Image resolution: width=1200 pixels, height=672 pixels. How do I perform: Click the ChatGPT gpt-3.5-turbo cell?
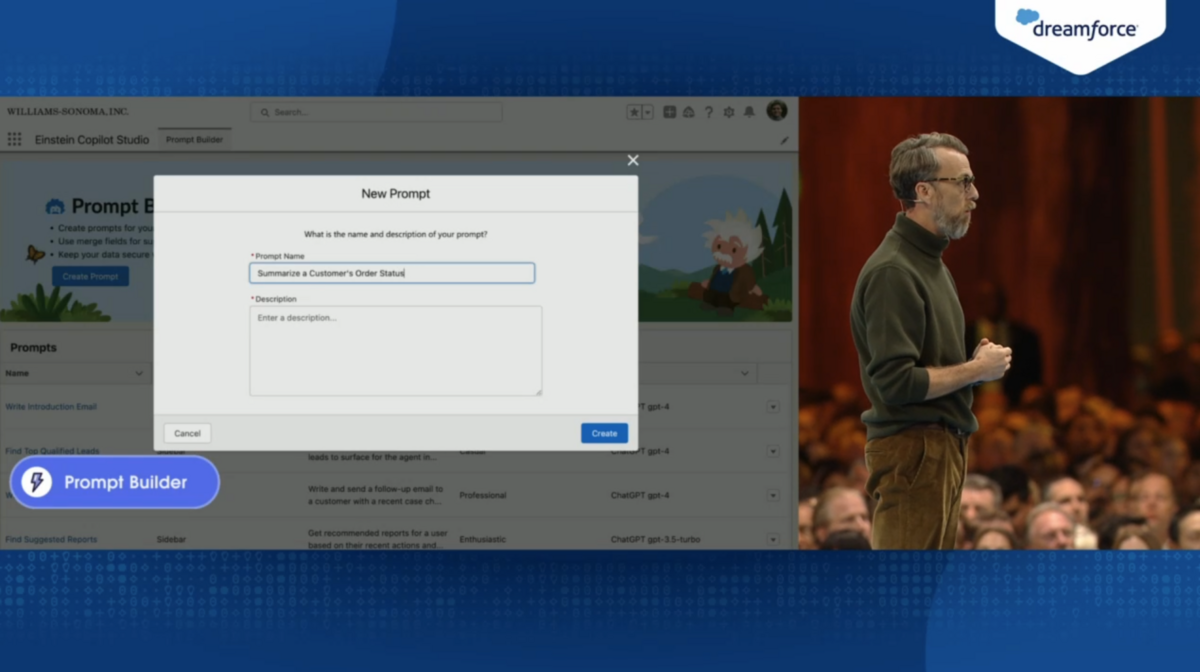coord(655,539)
